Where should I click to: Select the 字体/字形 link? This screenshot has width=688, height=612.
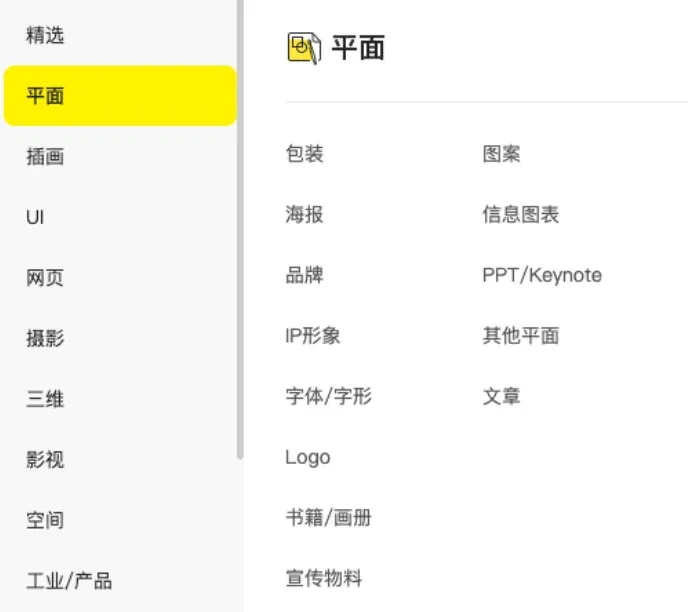click(x=328, y=396)
